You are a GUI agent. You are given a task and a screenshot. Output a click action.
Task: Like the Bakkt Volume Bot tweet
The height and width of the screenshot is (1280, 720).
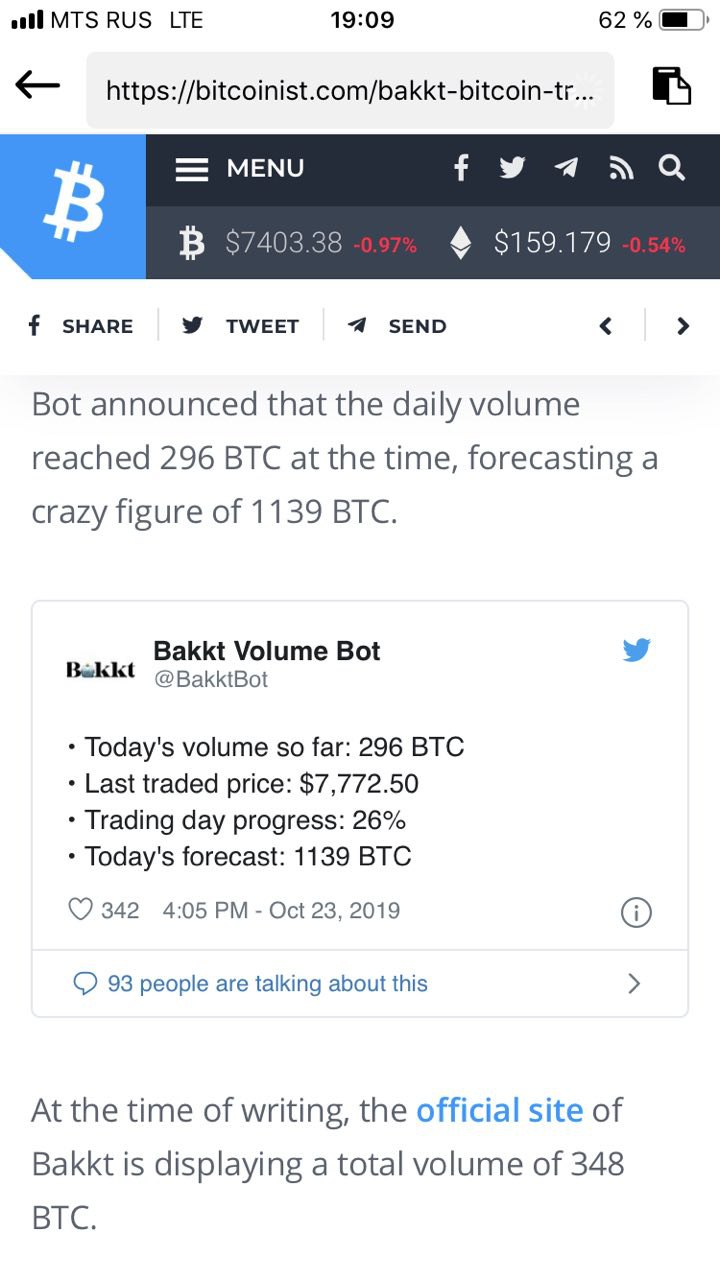(x=80, y=910)
